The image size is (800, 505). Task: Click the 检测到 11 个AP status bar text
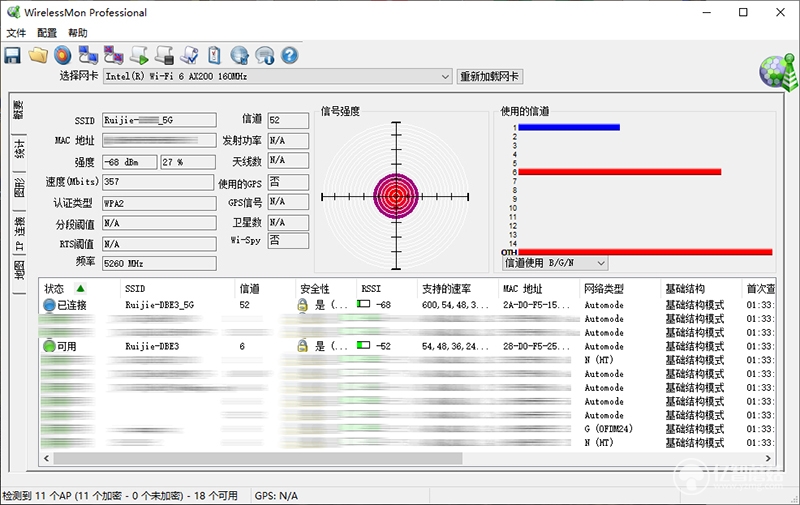[x=120, y=496]
